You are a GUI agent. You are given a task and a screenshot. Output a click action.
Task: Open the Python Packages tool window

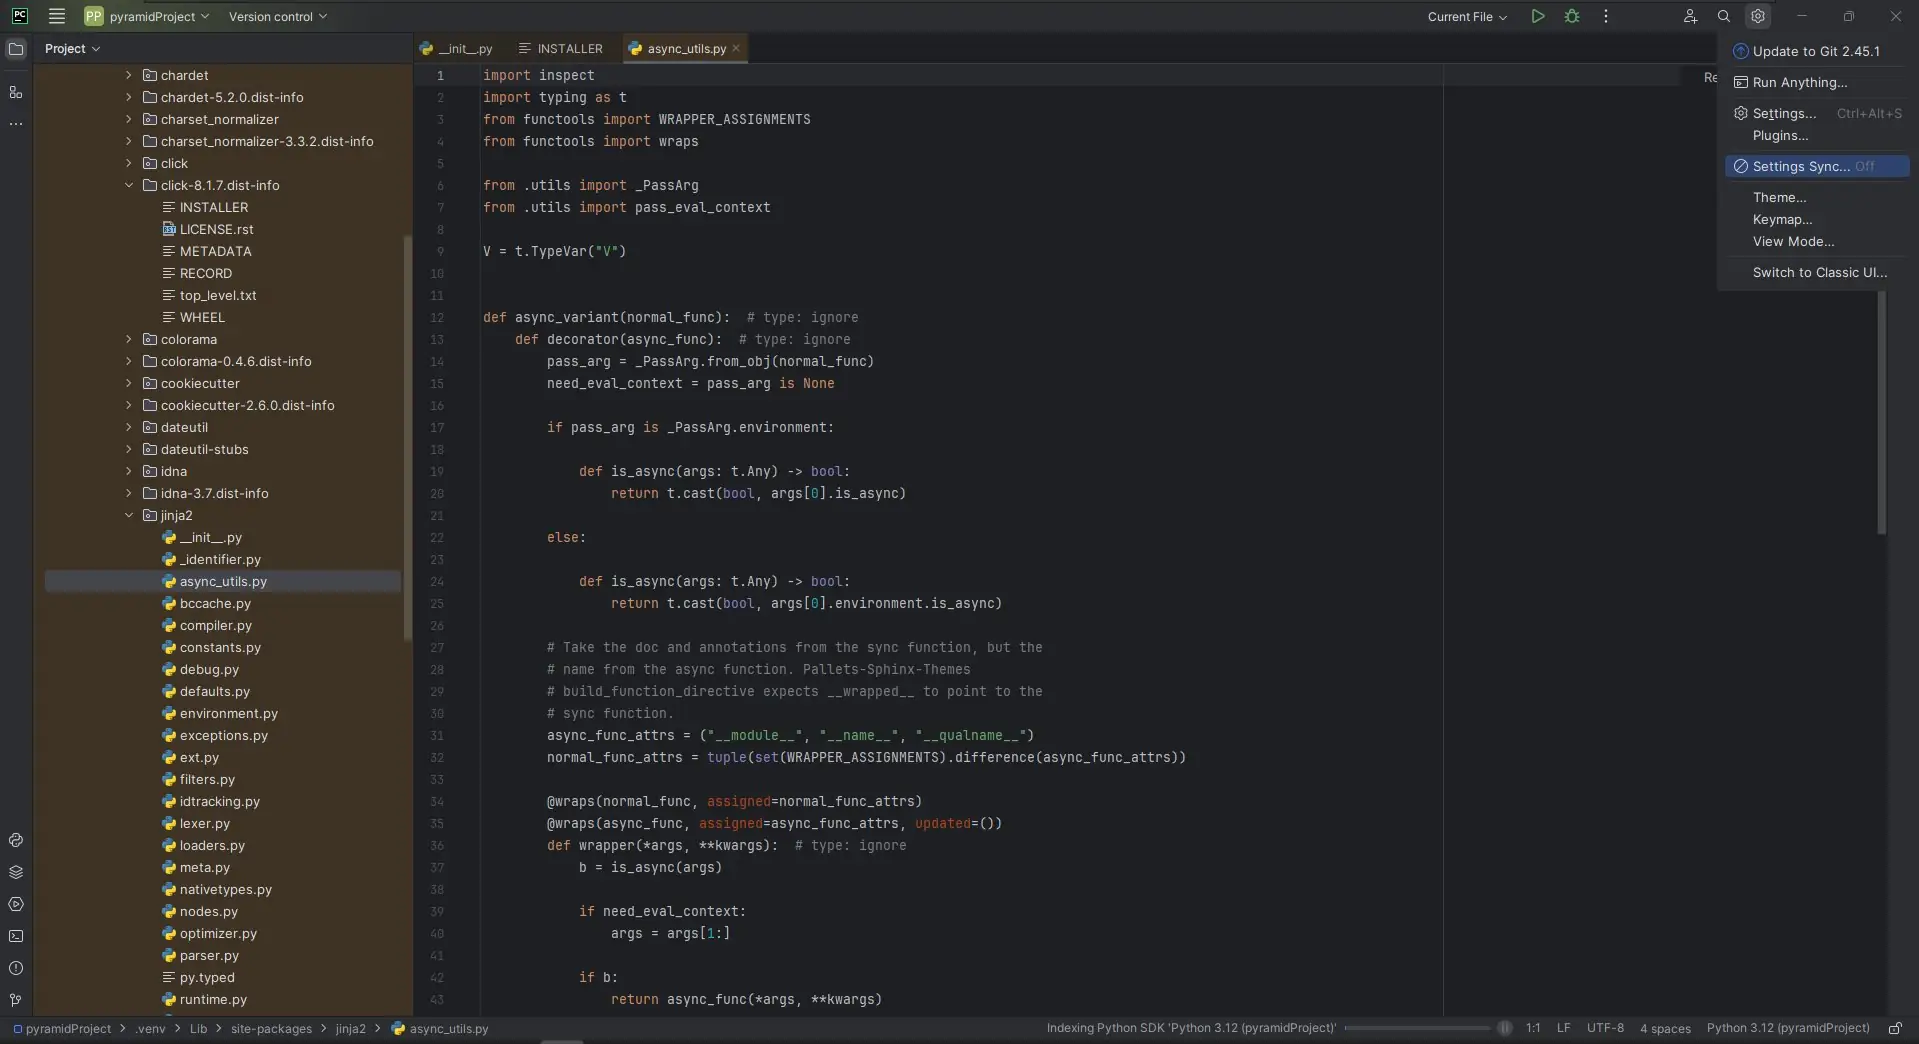(16, 872)
